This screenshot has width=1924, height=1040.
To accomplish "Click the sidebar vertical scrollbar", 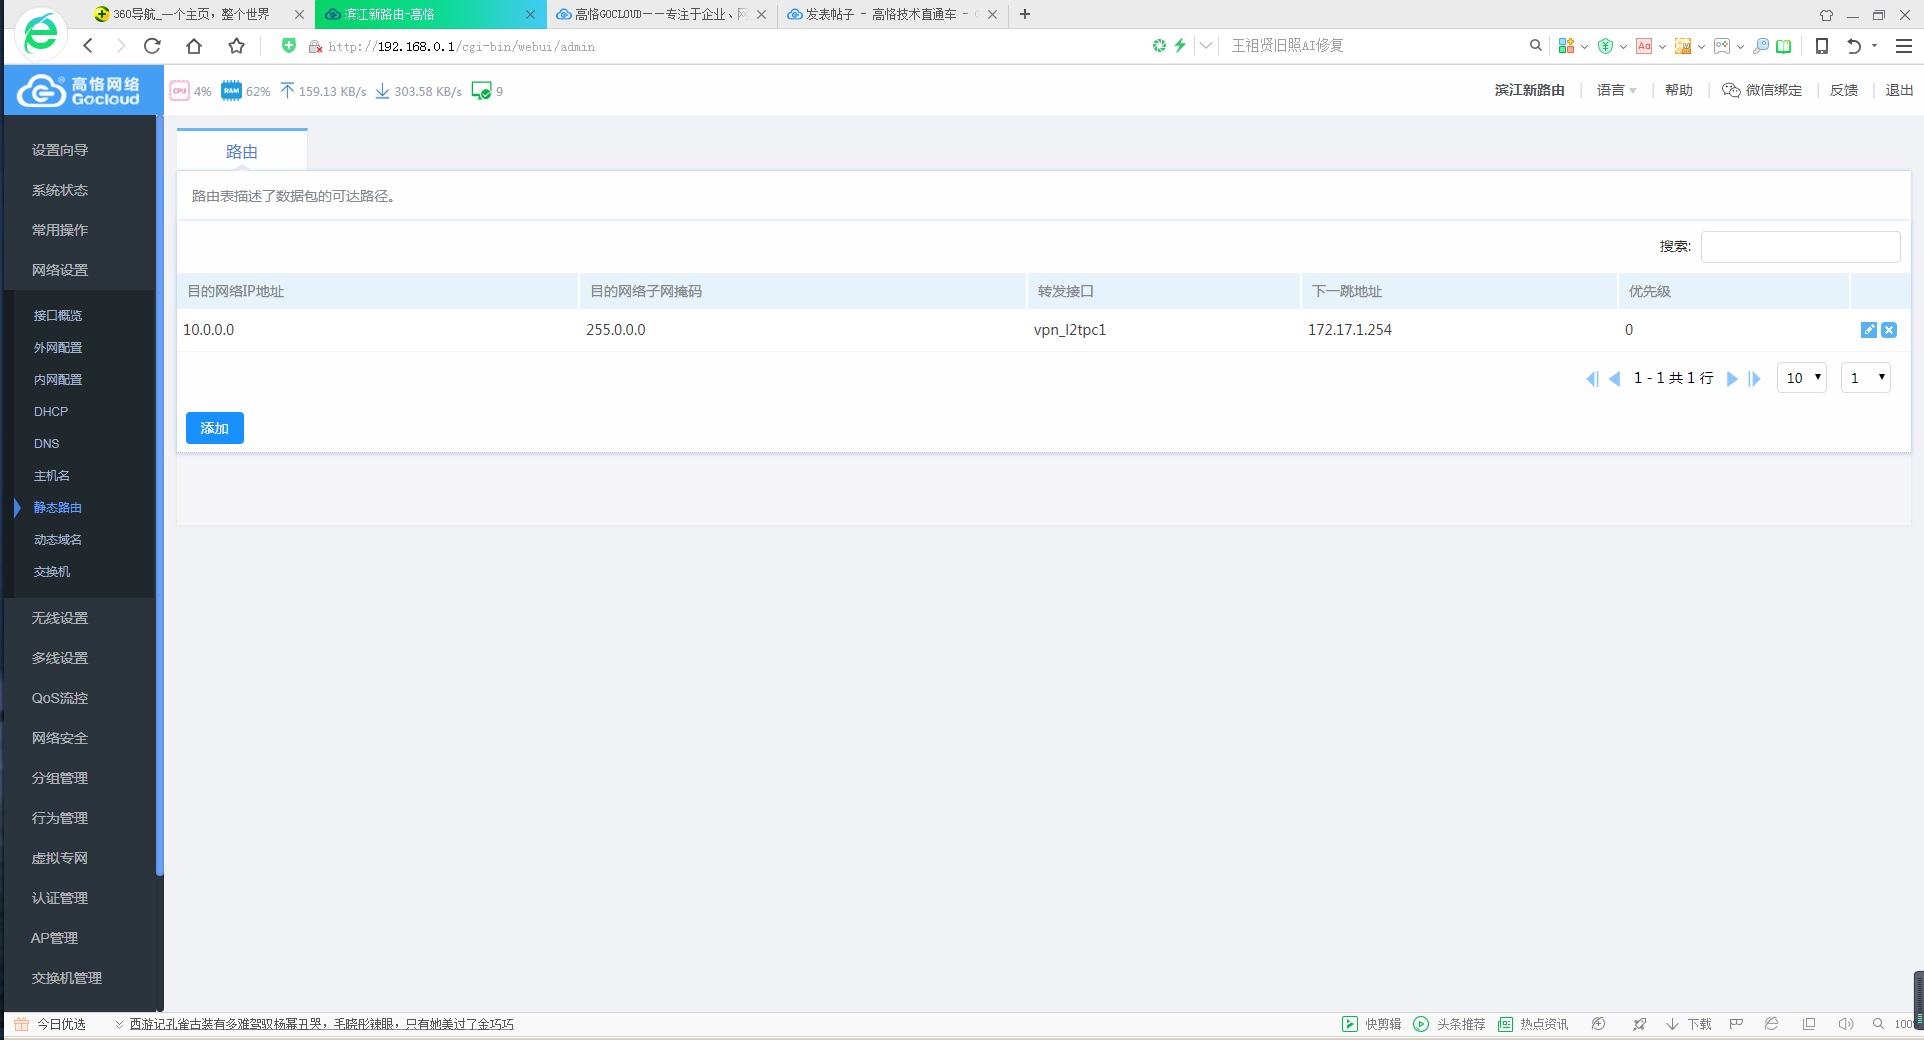I will tap(160, 495).
